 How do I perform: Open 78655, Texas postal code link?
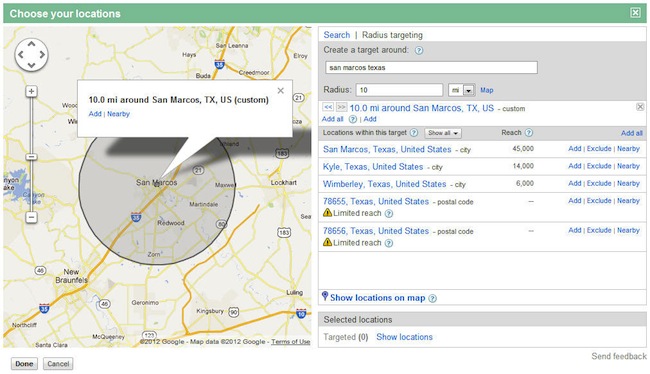pyautogui.click(x=376, y=202)
